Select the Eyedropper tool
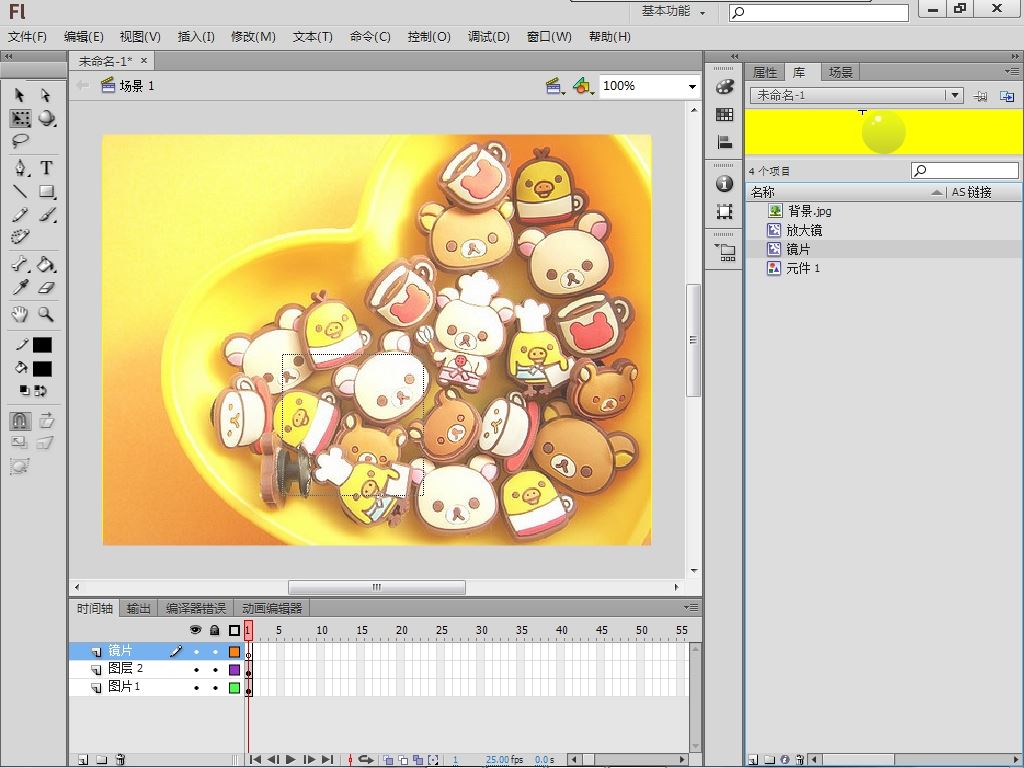This screenshot has width=1024, height=768. 20,288
